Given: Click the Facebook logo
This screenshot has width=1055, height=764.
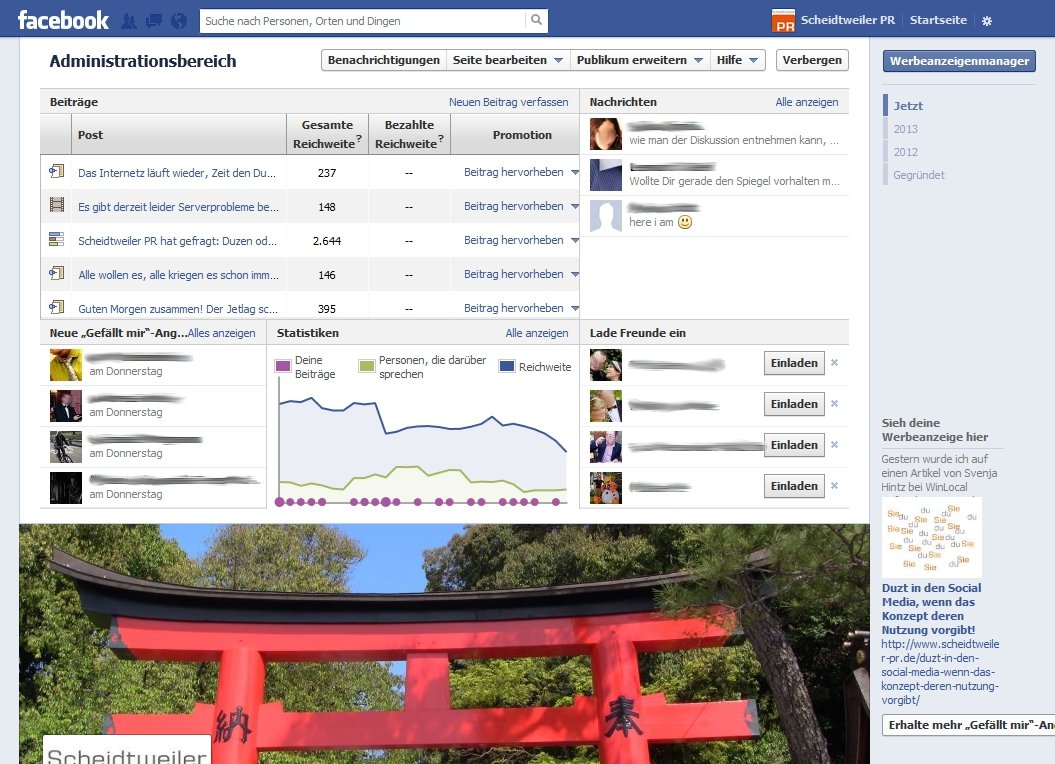Looking at the screenshot, I should pos(63,20).
